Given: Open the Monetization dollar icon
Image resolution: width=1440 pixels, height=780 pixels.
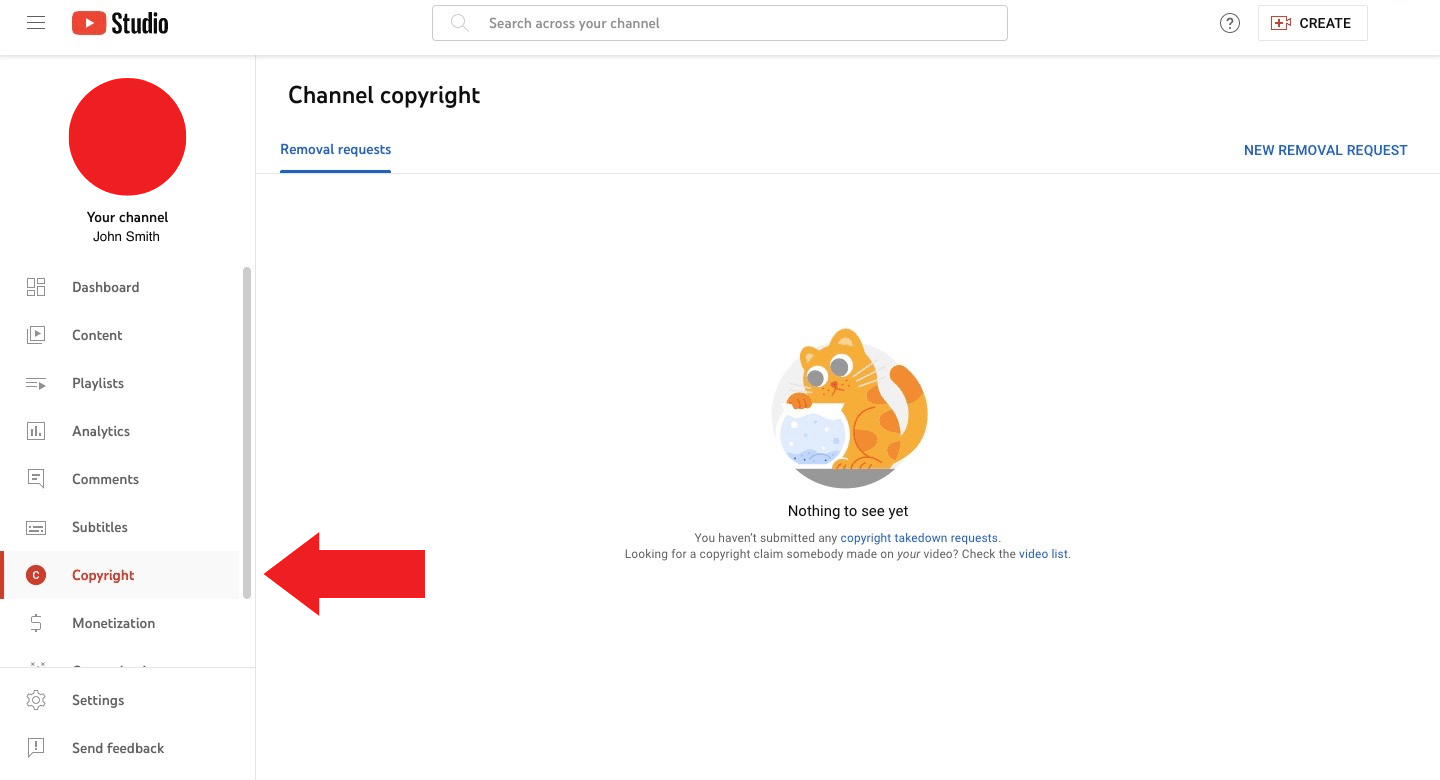Looking at the screenshot, I should [x=35, y=623].
